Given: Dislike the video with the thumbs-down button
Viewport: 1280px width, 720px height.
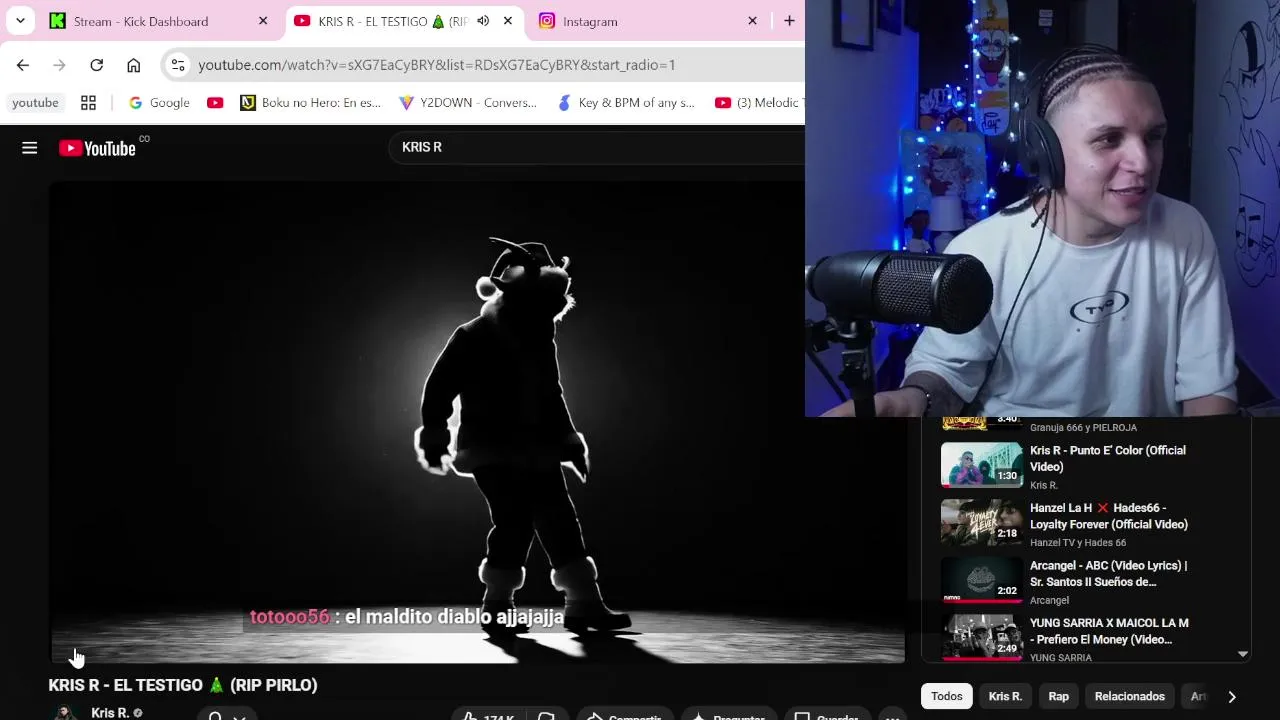Looking at the screenshot, I should pyautogui.click(x=546, y=716).
